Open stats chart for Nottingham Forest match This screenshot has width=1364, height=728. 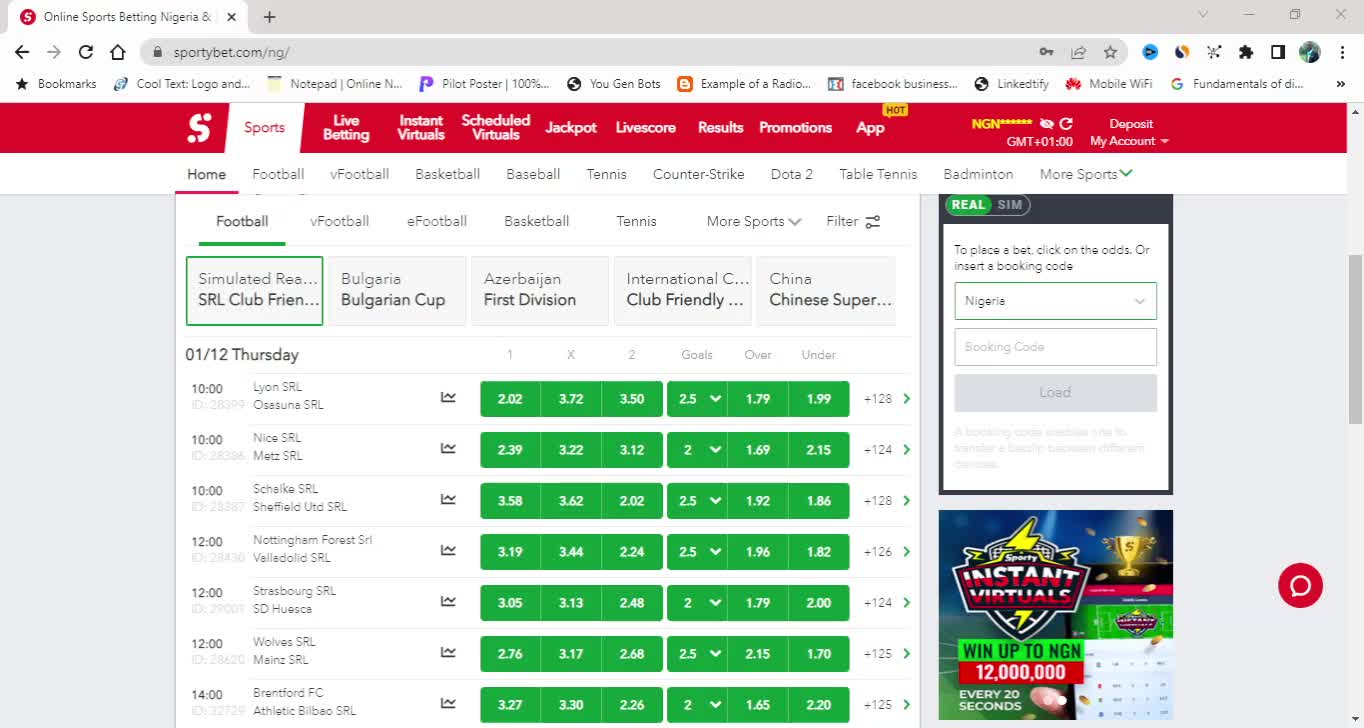pyautogui.click(x=448, y=551)
